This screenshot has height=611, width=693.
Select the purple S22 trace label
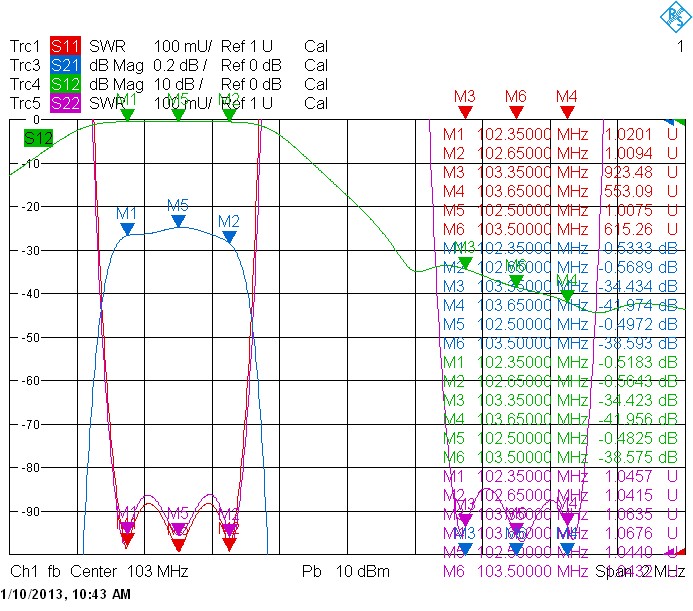point(65,103)
